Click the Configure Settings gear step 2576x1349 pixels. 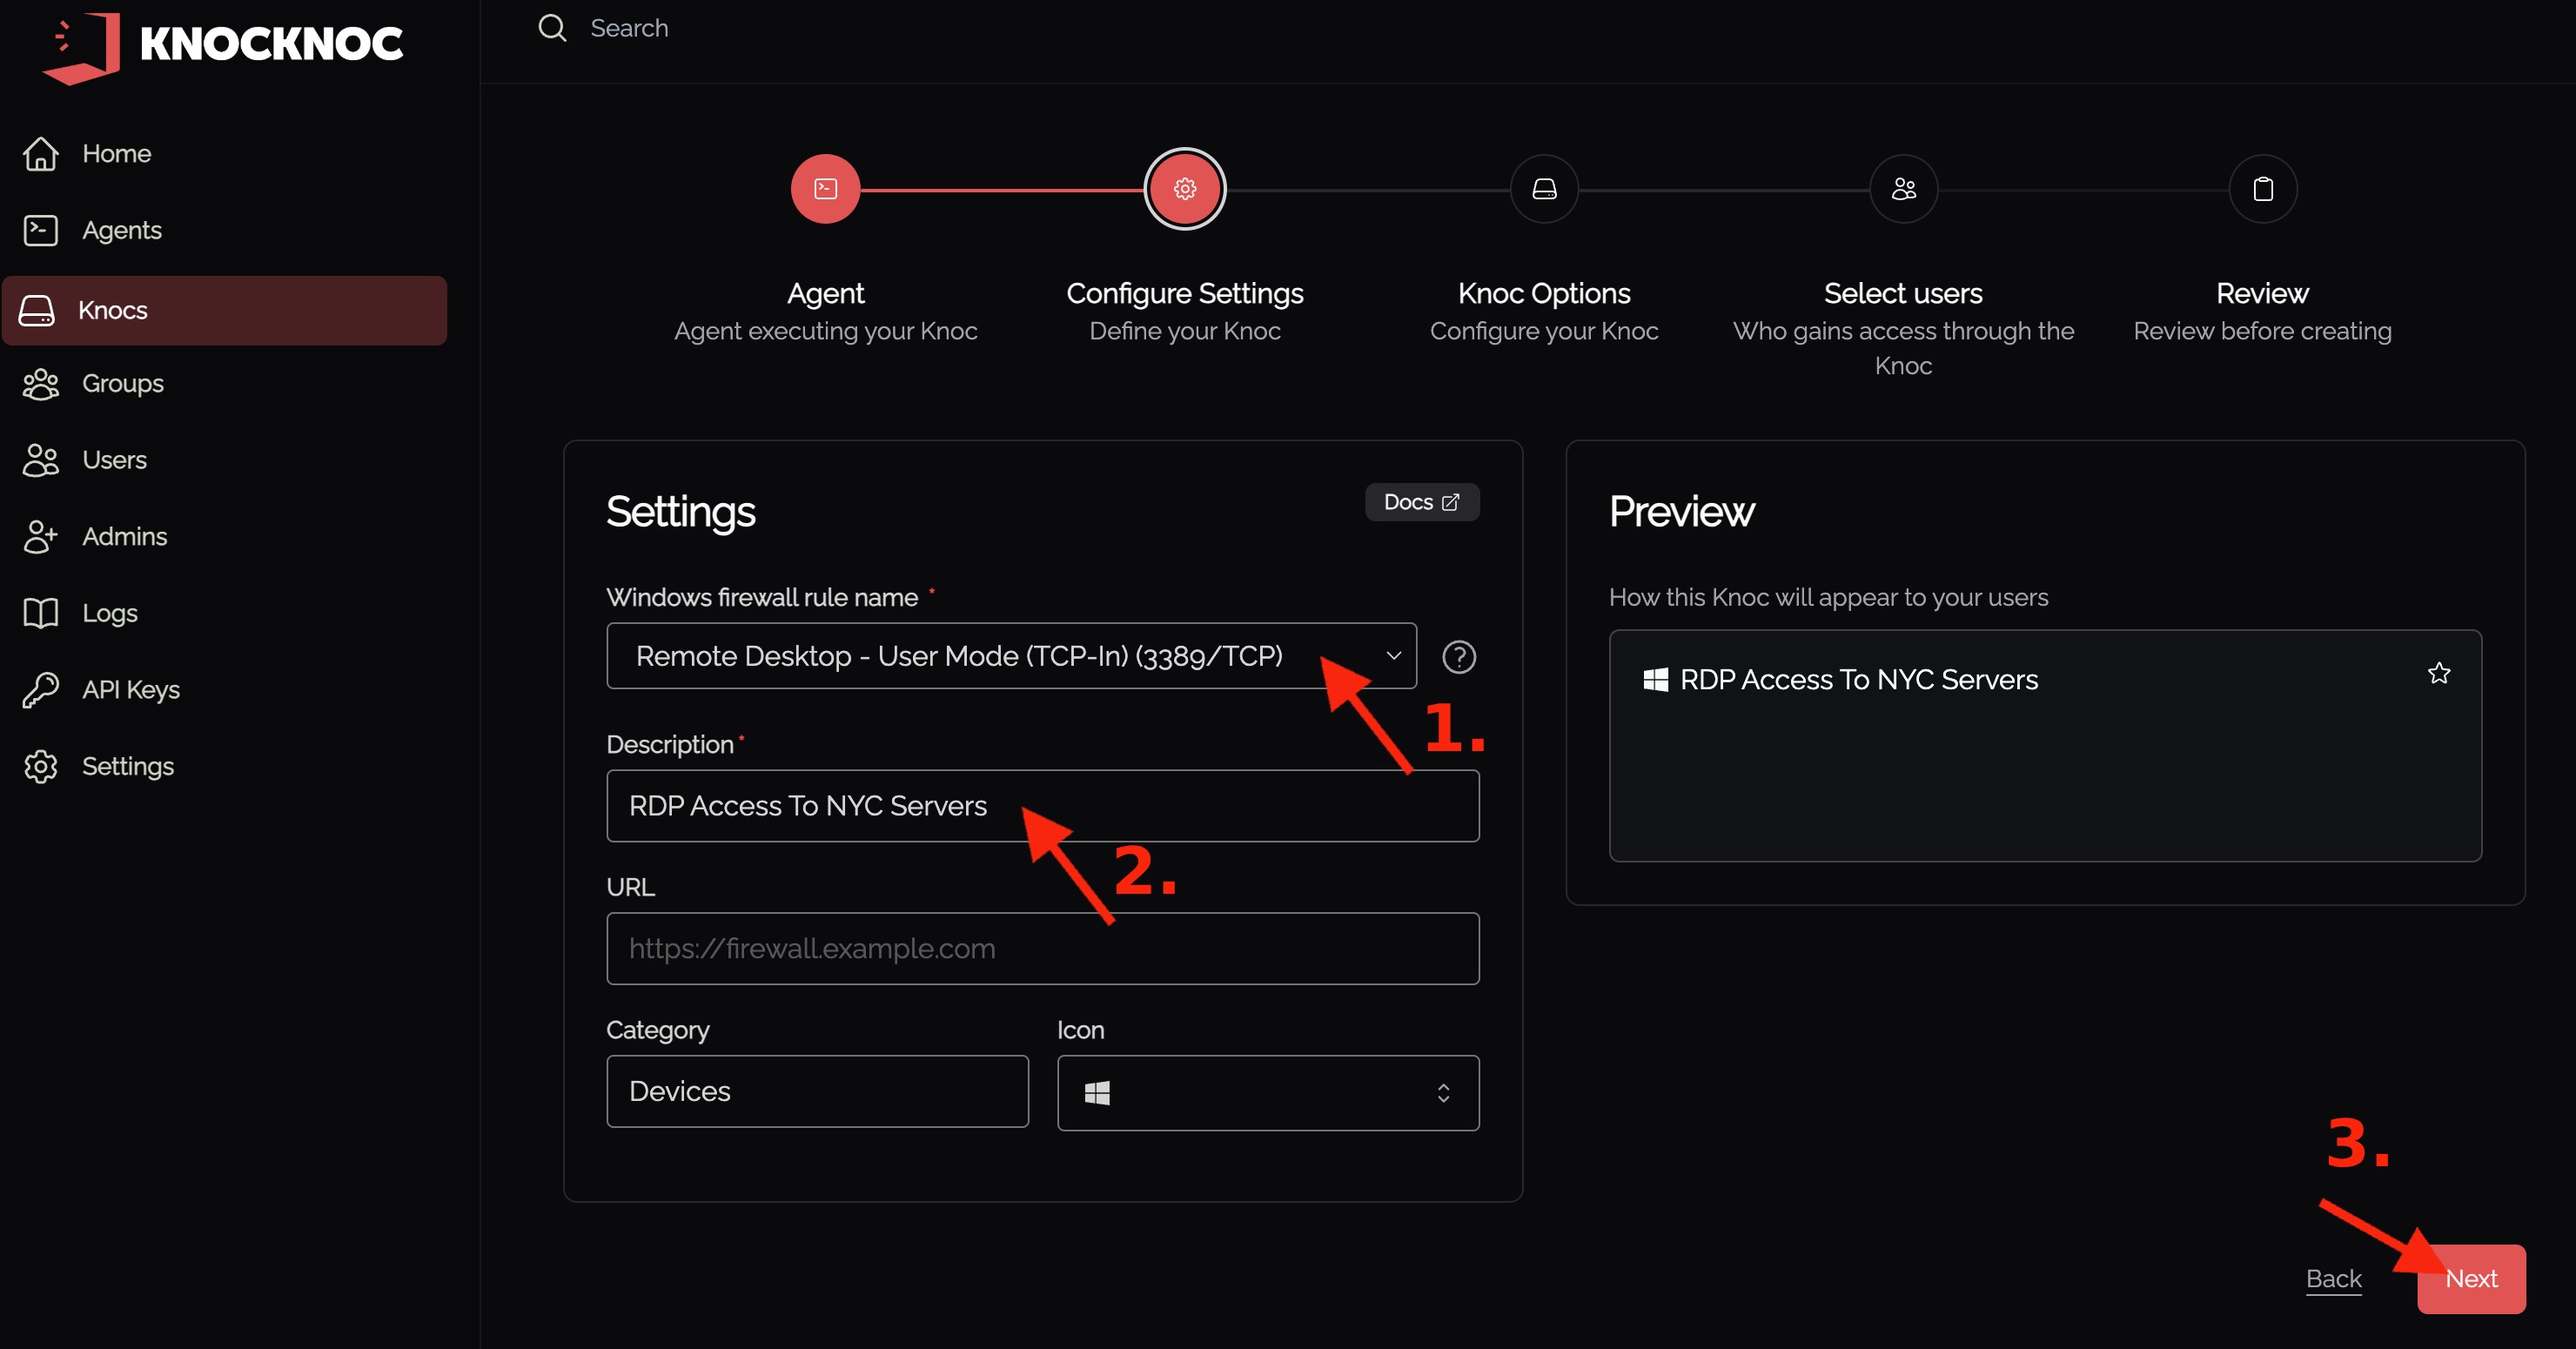coord(1184,189)
